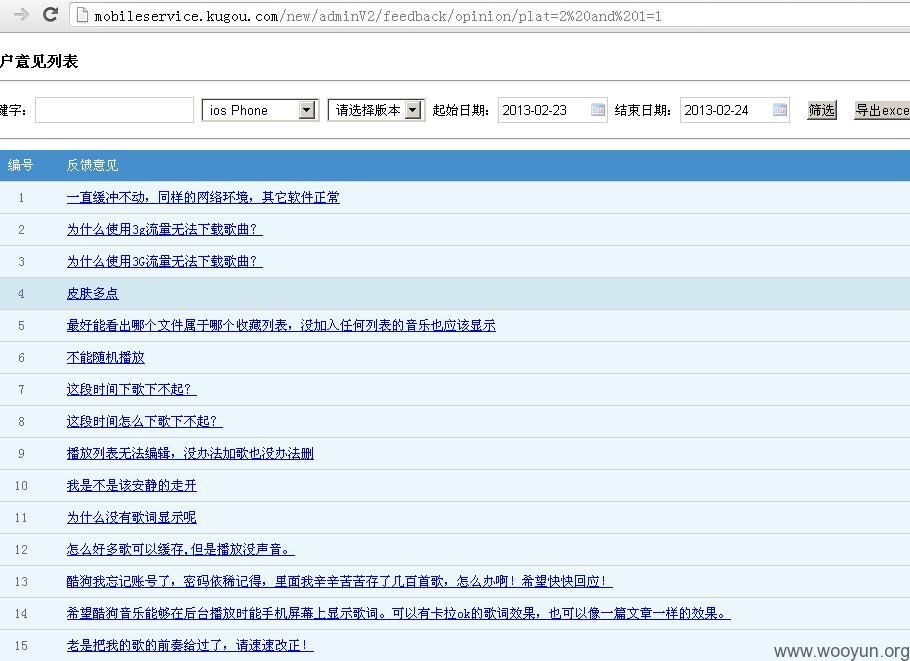Open link 老是把我的歌的前奏给过了
The height and width of the screenshot is (661, 910).
(190, 645)
